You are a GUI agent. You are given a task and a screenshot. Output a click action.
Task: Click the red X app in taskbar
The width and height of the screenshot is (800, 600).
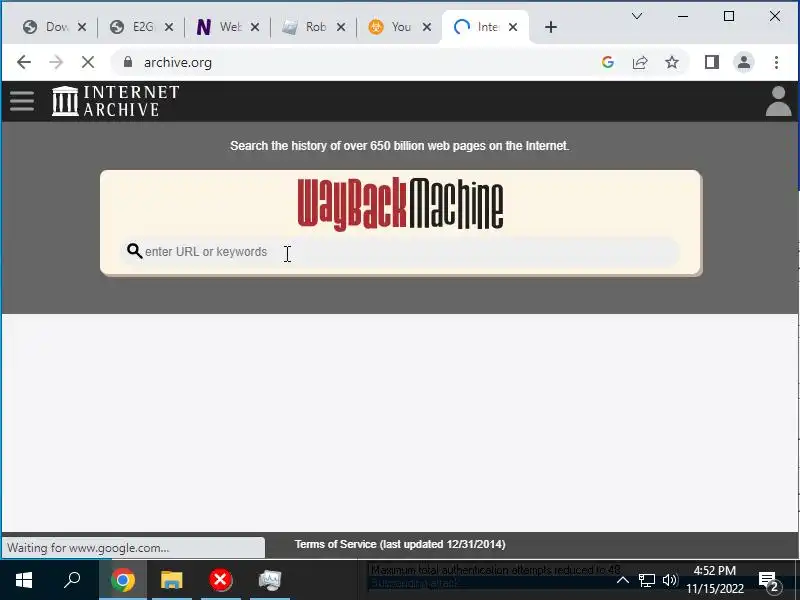[x=220, y=580]
